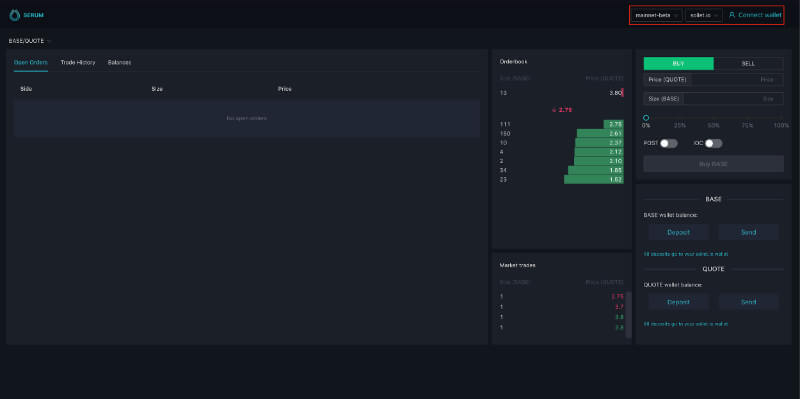Select the 2.10 bid row in orderbook
Screen dimensions: 800x399
(561, 161)
